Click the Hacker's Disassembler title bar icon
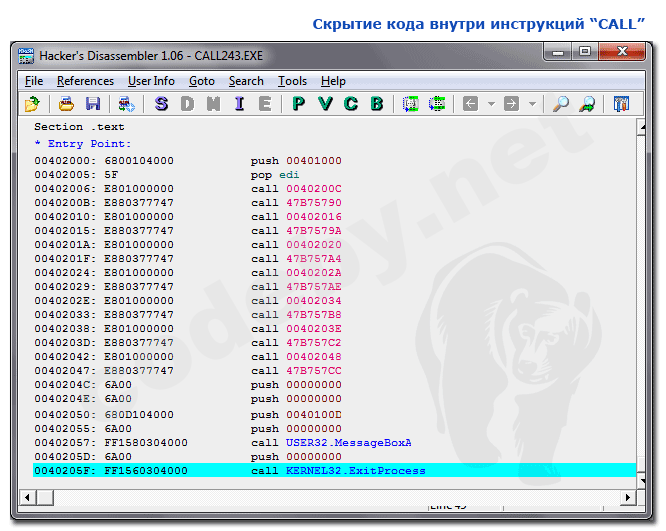The image size is (666, 531). coord(26,56)
